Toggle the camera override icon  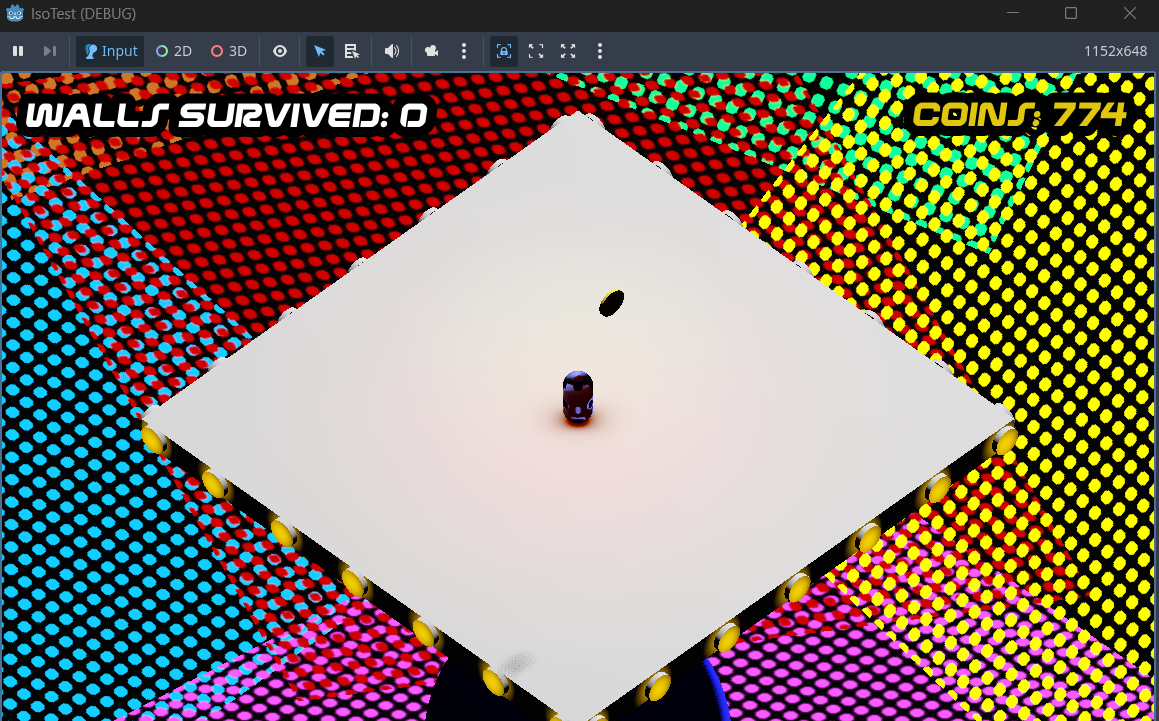[432, 51]
